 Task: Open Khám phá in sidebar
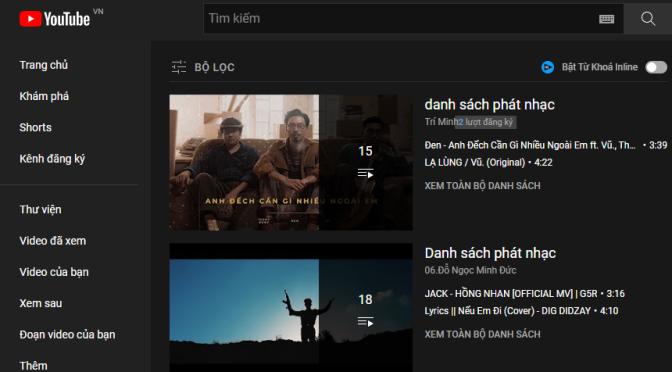point(44,96)
